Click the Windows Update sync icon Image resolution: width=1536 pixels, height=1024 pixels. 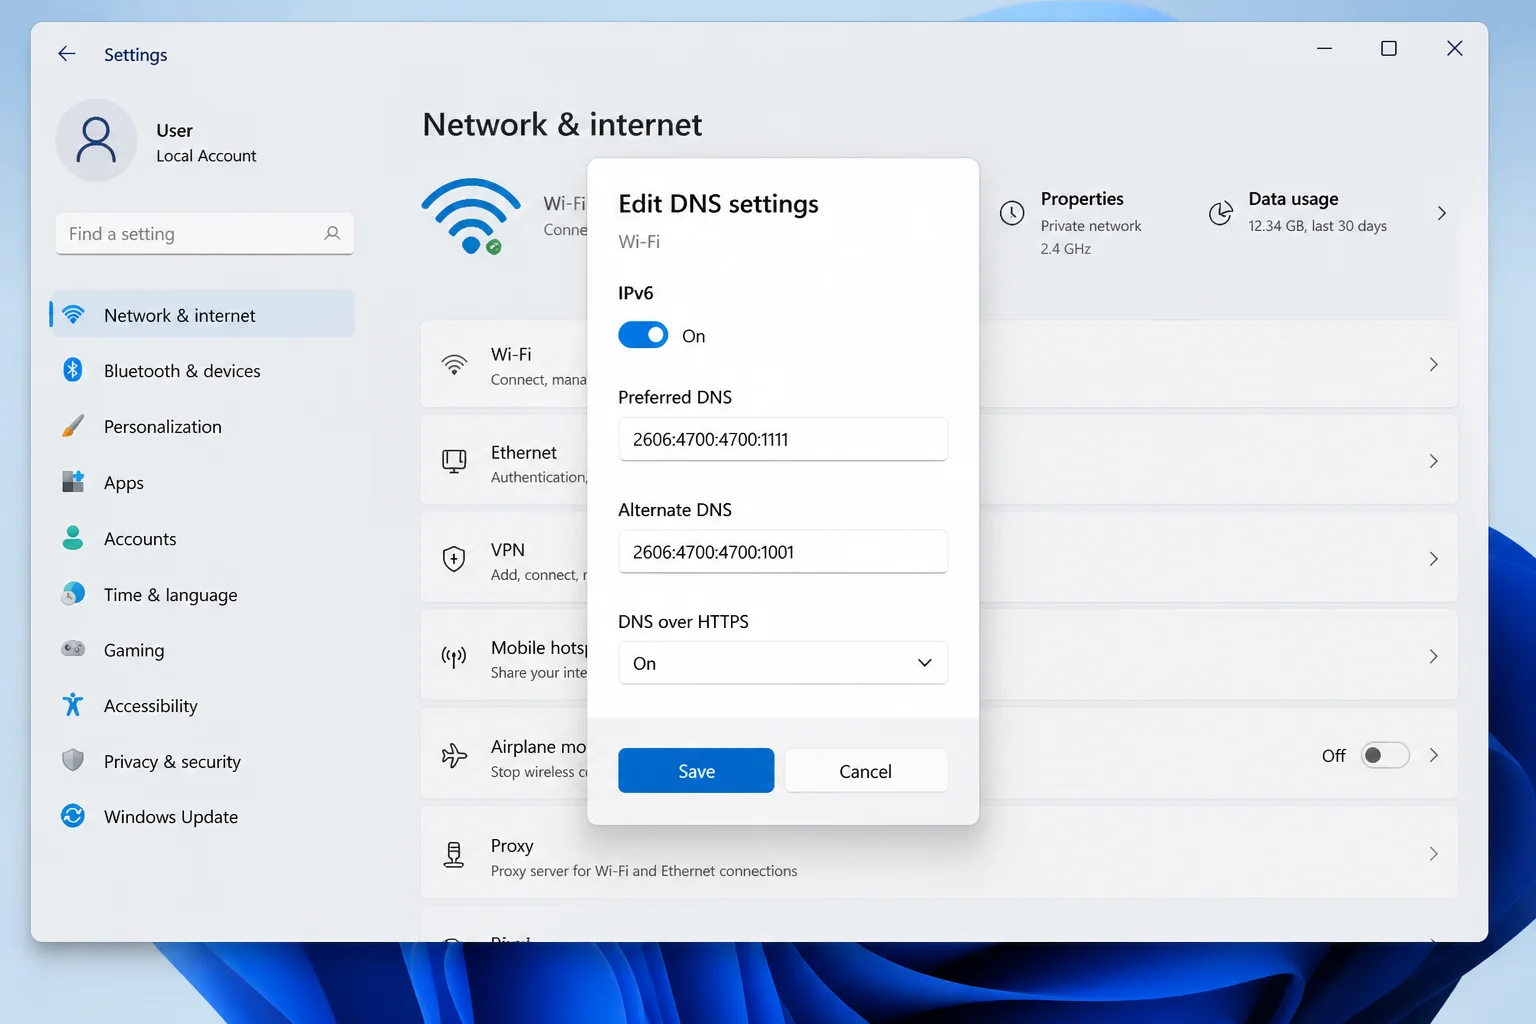click(x=73, y=816)
